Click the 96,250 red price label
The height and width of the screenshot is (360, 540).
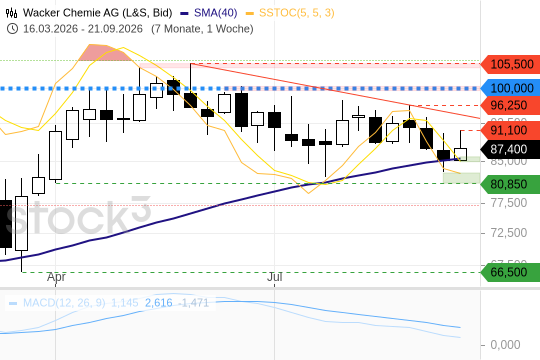(x=510, y=105)
